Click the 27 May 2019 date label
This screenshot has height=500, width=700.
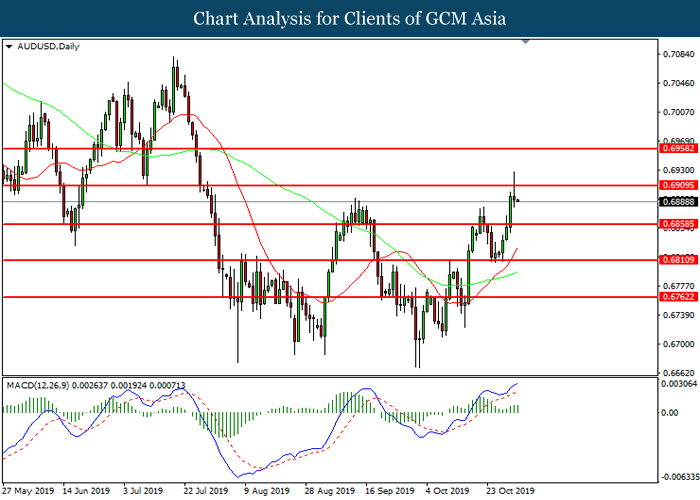(29, 491)
